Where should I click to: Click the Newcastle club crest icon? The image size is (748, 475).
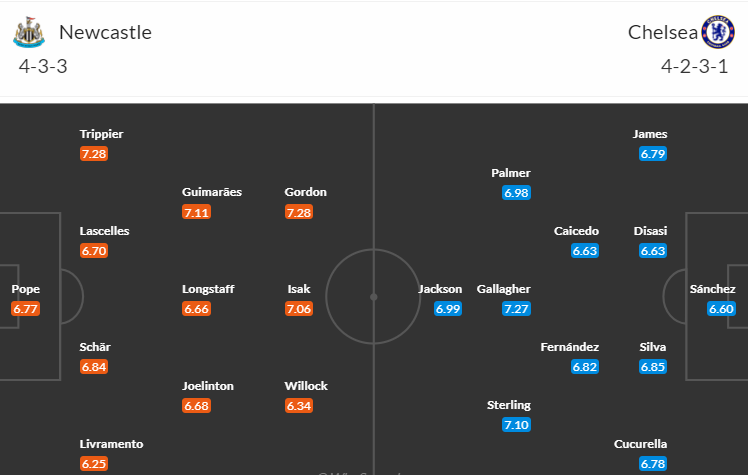coord(29,32)
